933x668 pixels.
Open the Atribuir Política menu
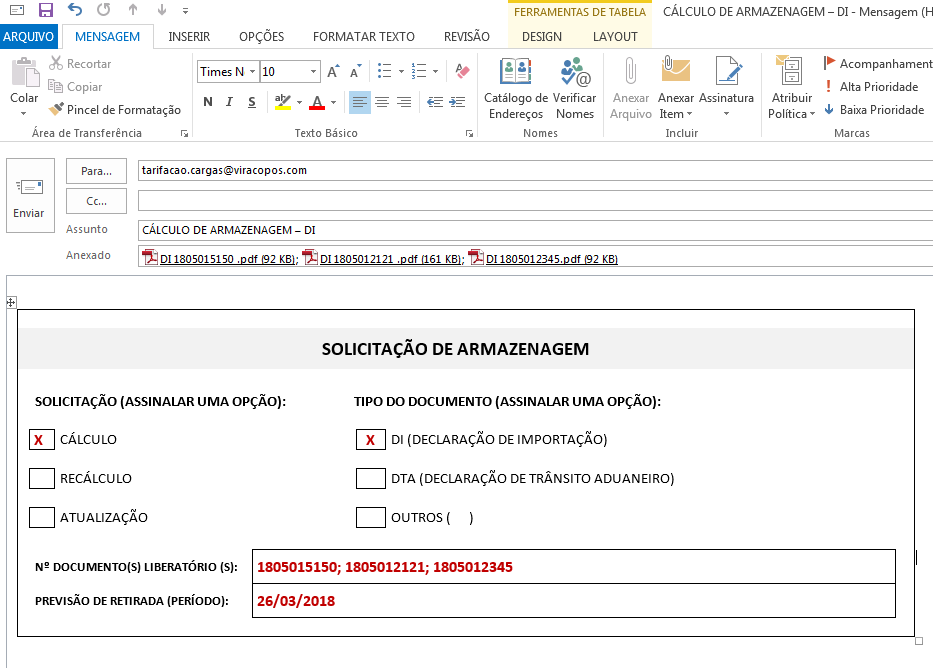791,89
